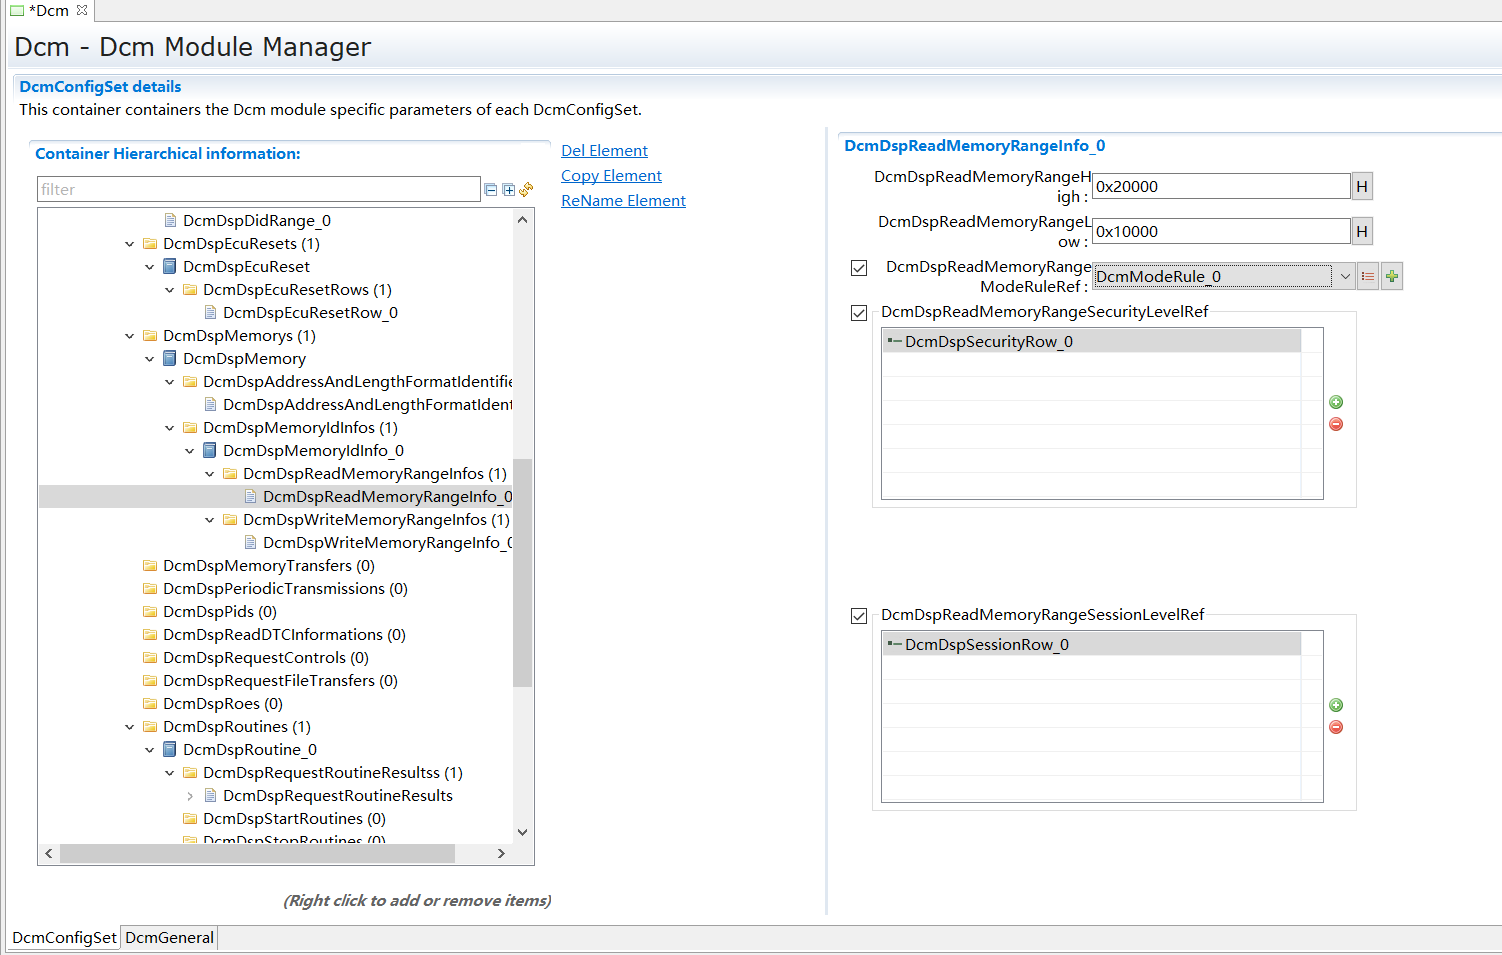The height and width of the screenshot is (955, 1502).
Task: Open the DcmModeRule_0 dropdown
Action: 1345,276
